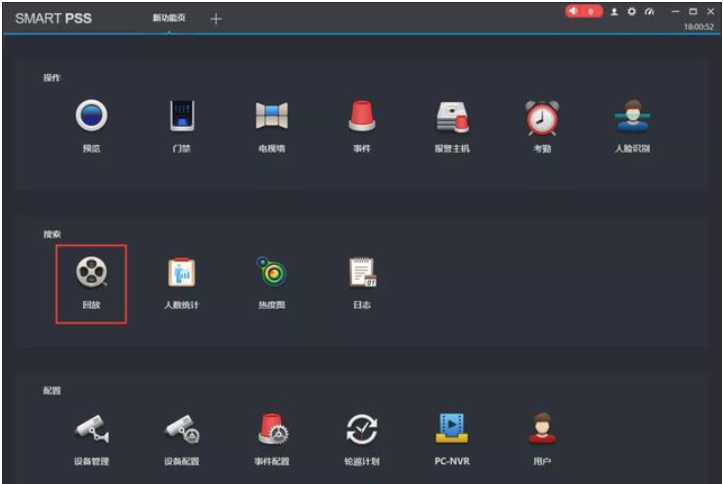The height and width of the screenshot is (484, 723).
Task: Open the 轮巡计划 tour plan module
Action: pyautogui.click(x=361, y=430)
